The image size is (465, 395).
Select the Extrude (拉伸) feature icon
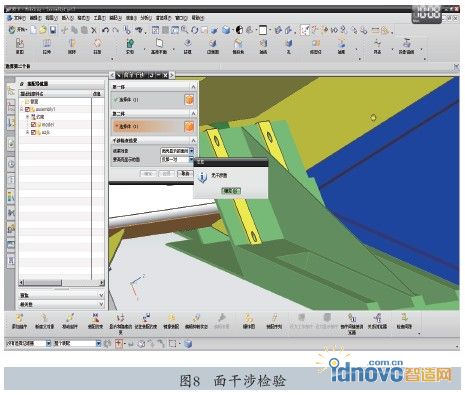46,46
